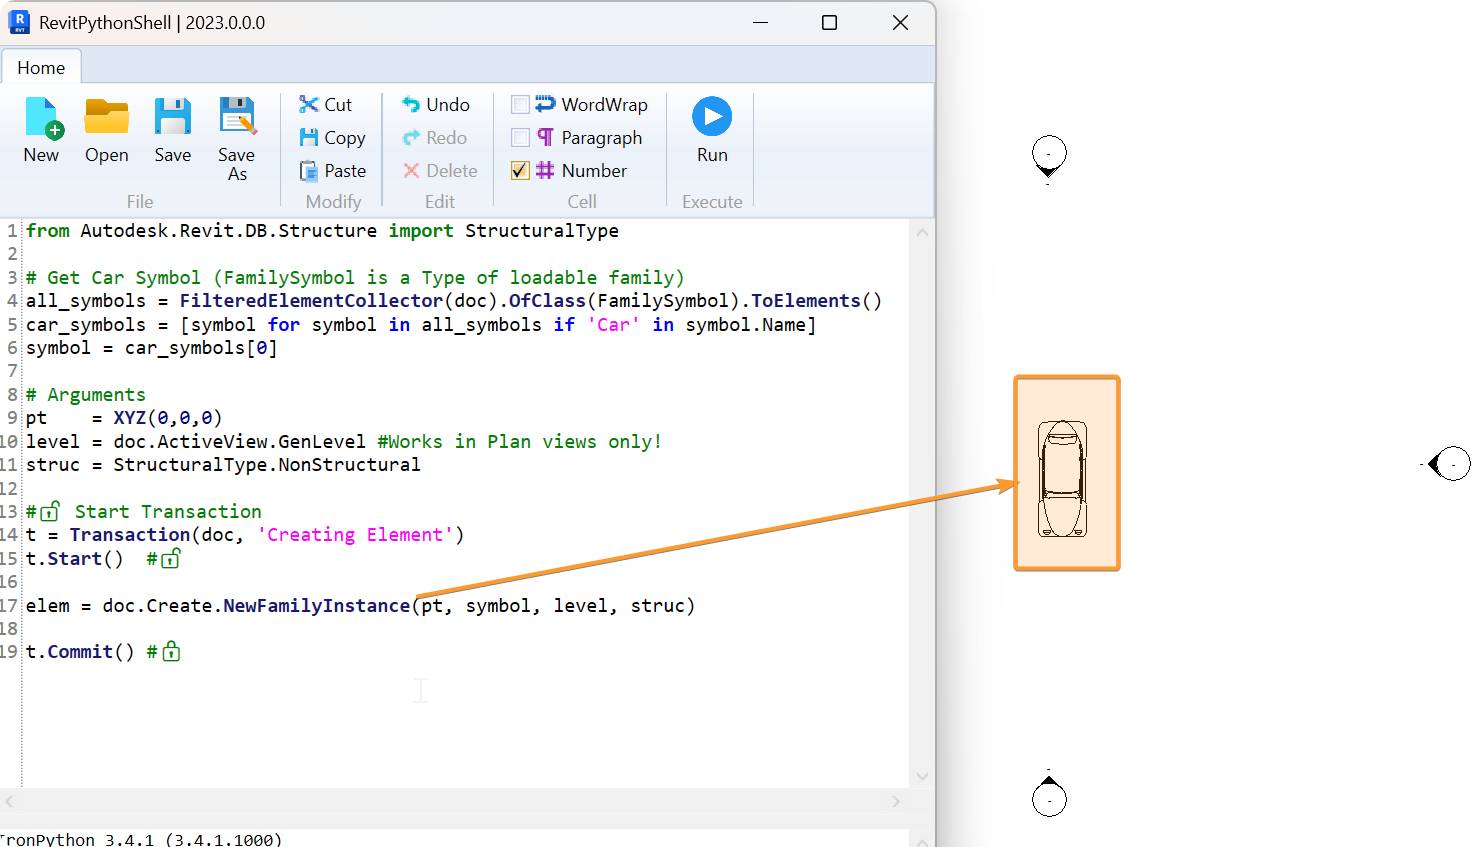
Task: Enable the Paragraph checkbox
Action: [x=520, y=137]
